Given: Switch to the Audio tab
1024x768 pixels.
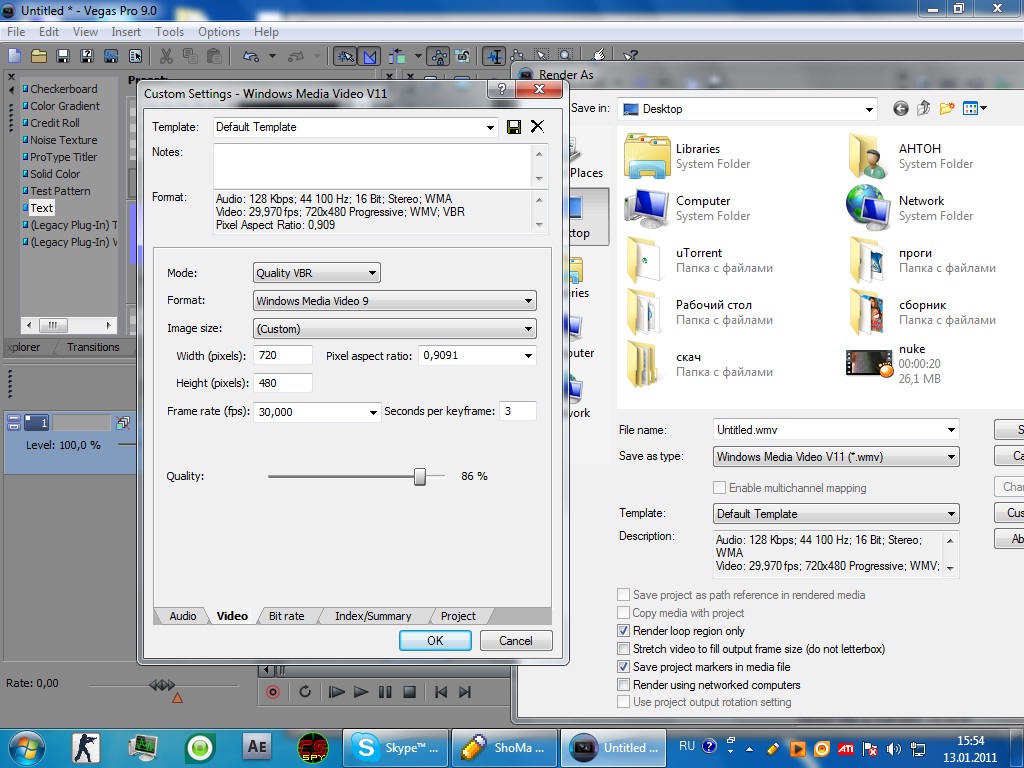Looking at the screenshot, I should [182, 616].
